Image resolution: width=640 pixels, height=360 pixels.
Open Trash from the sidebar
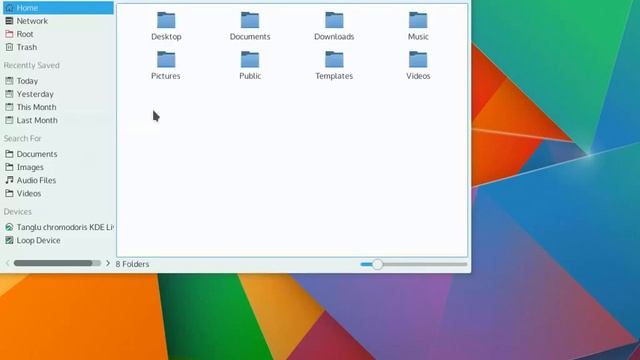(x=58, y=47)
